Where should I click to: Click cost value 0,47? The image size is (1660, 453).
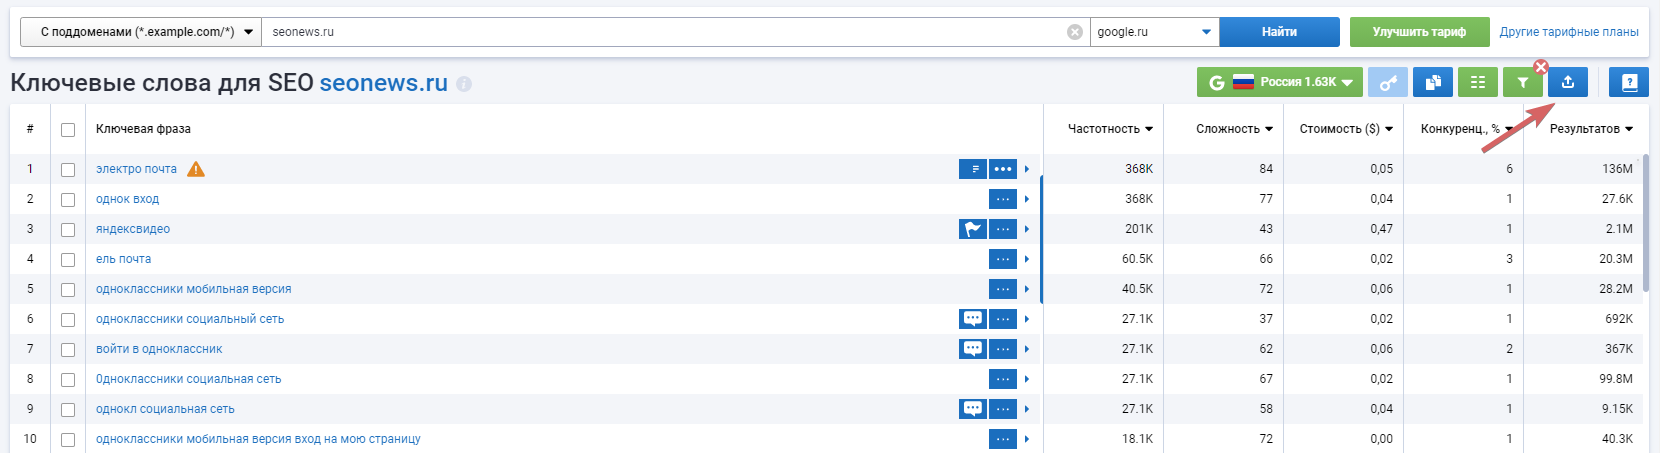1381,229
